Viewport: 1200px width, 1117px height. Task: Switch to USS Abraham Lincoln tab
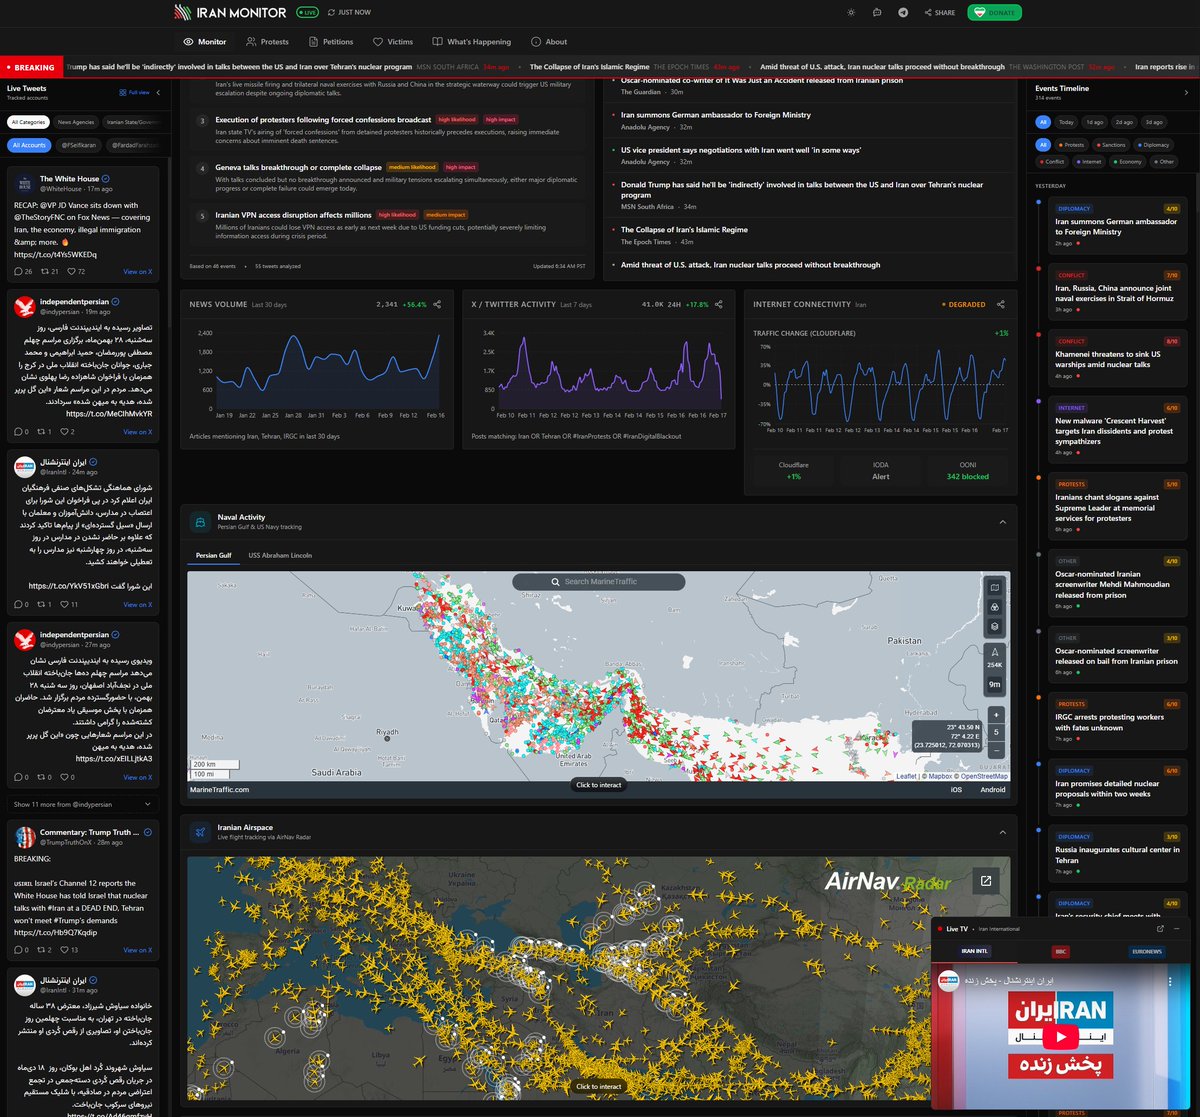[x=280, y=555]
